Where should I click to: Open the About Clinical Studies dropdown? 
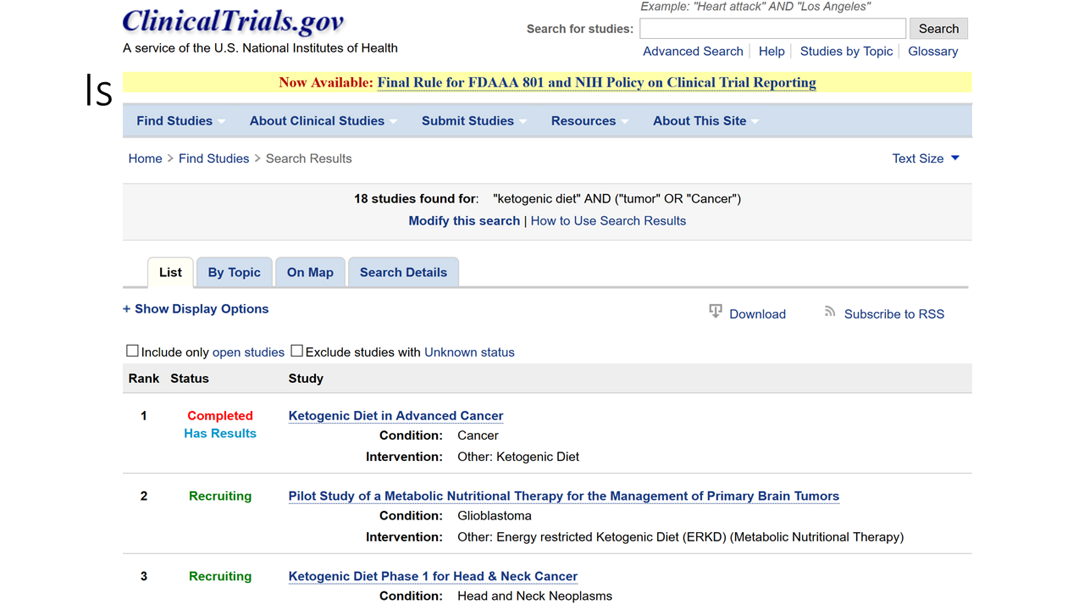pos(322,121)
